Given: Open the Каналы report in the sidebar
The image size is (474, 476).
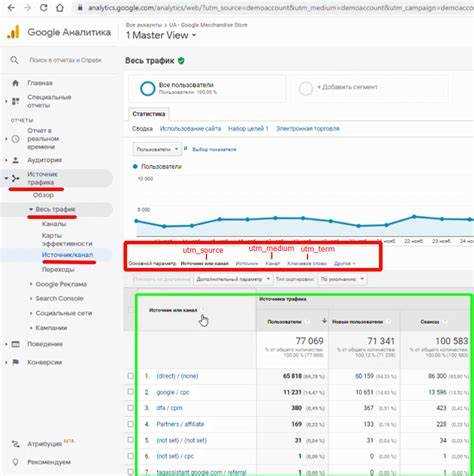Looking at the screenshot, I should (x=54, y=224).
